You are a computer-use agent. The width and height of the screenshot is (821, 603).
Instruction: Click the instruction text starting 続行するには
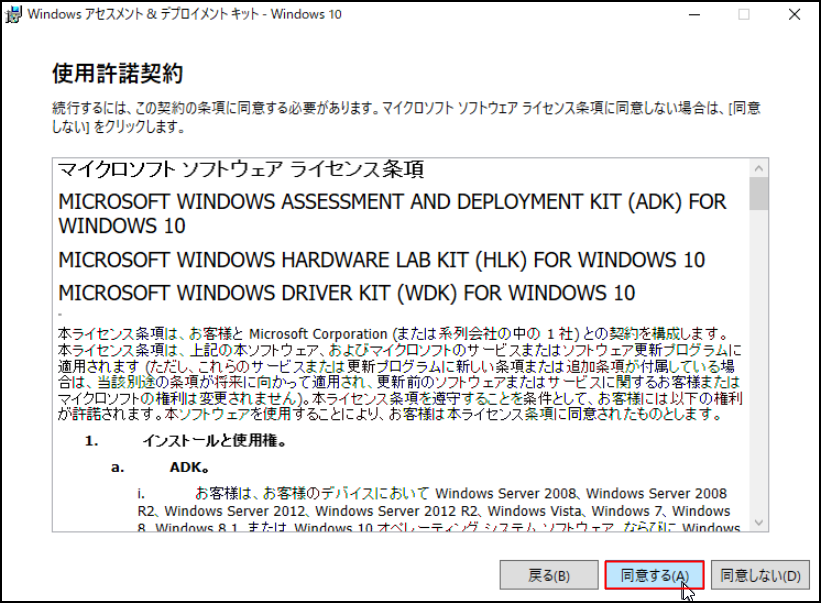click(406, 117)
